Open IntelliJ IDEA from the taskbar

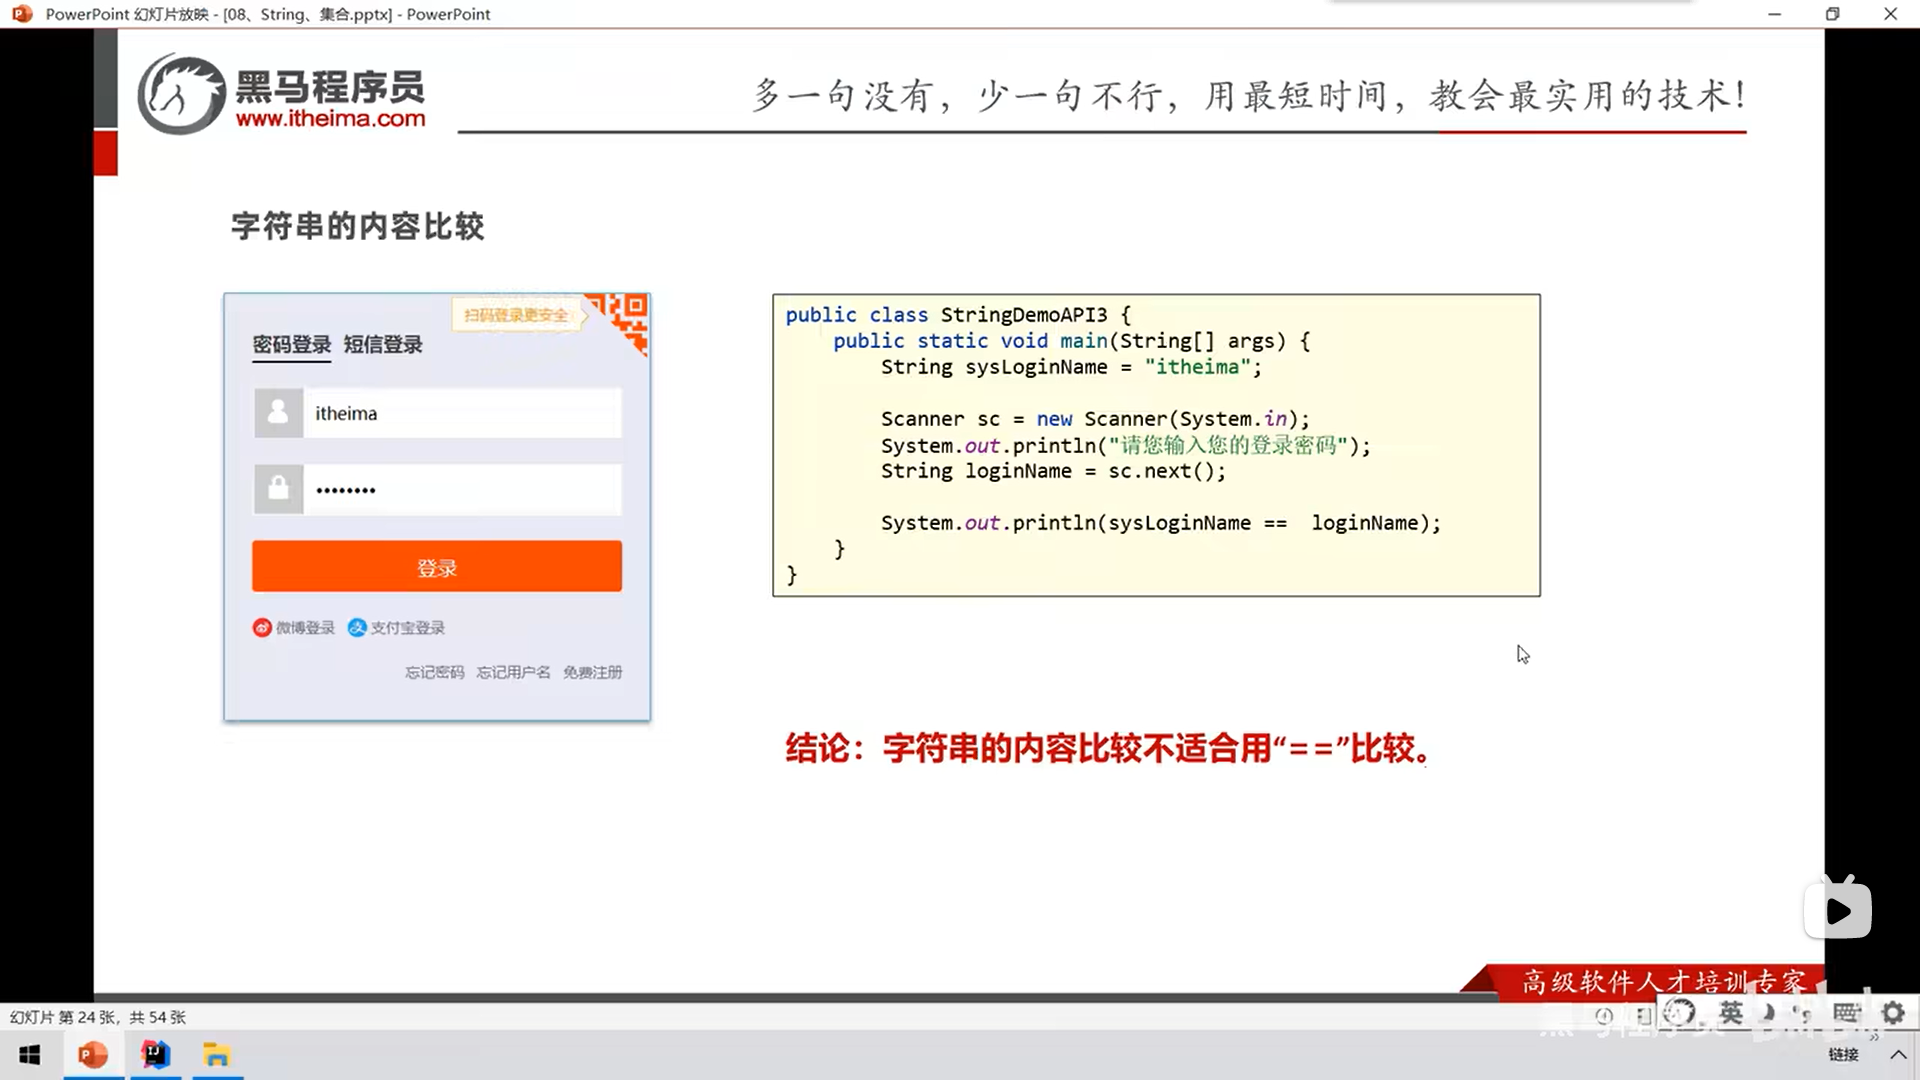(x=156, y=1055)
